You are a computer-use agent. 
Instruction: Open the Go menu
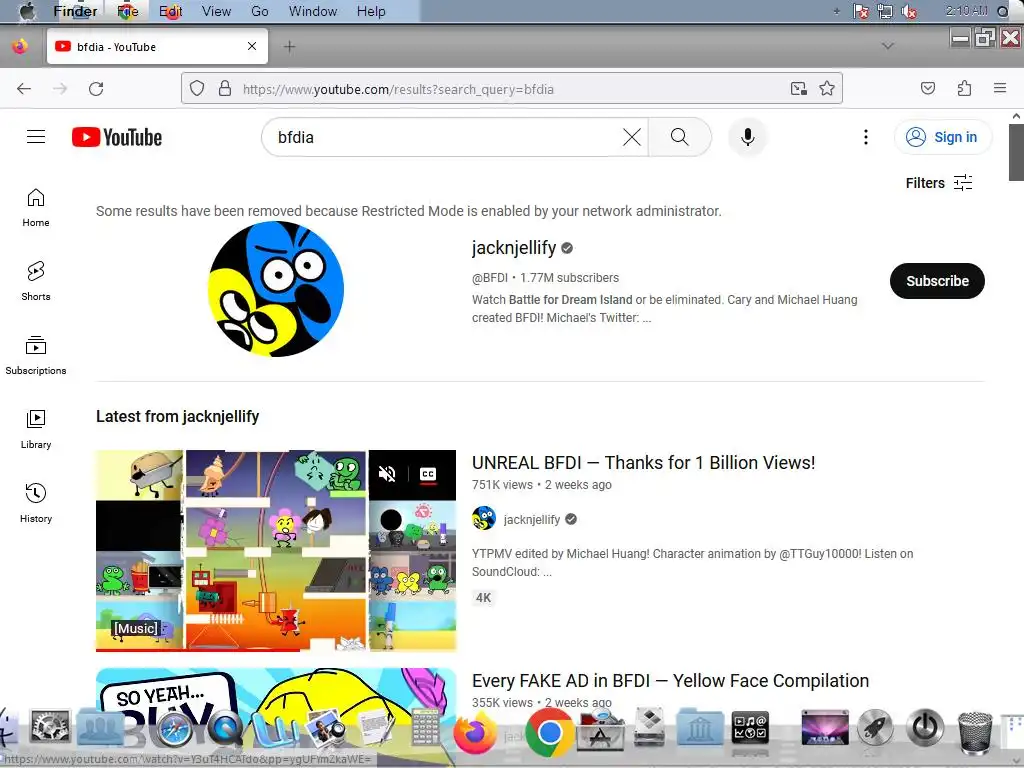[259, 11]
